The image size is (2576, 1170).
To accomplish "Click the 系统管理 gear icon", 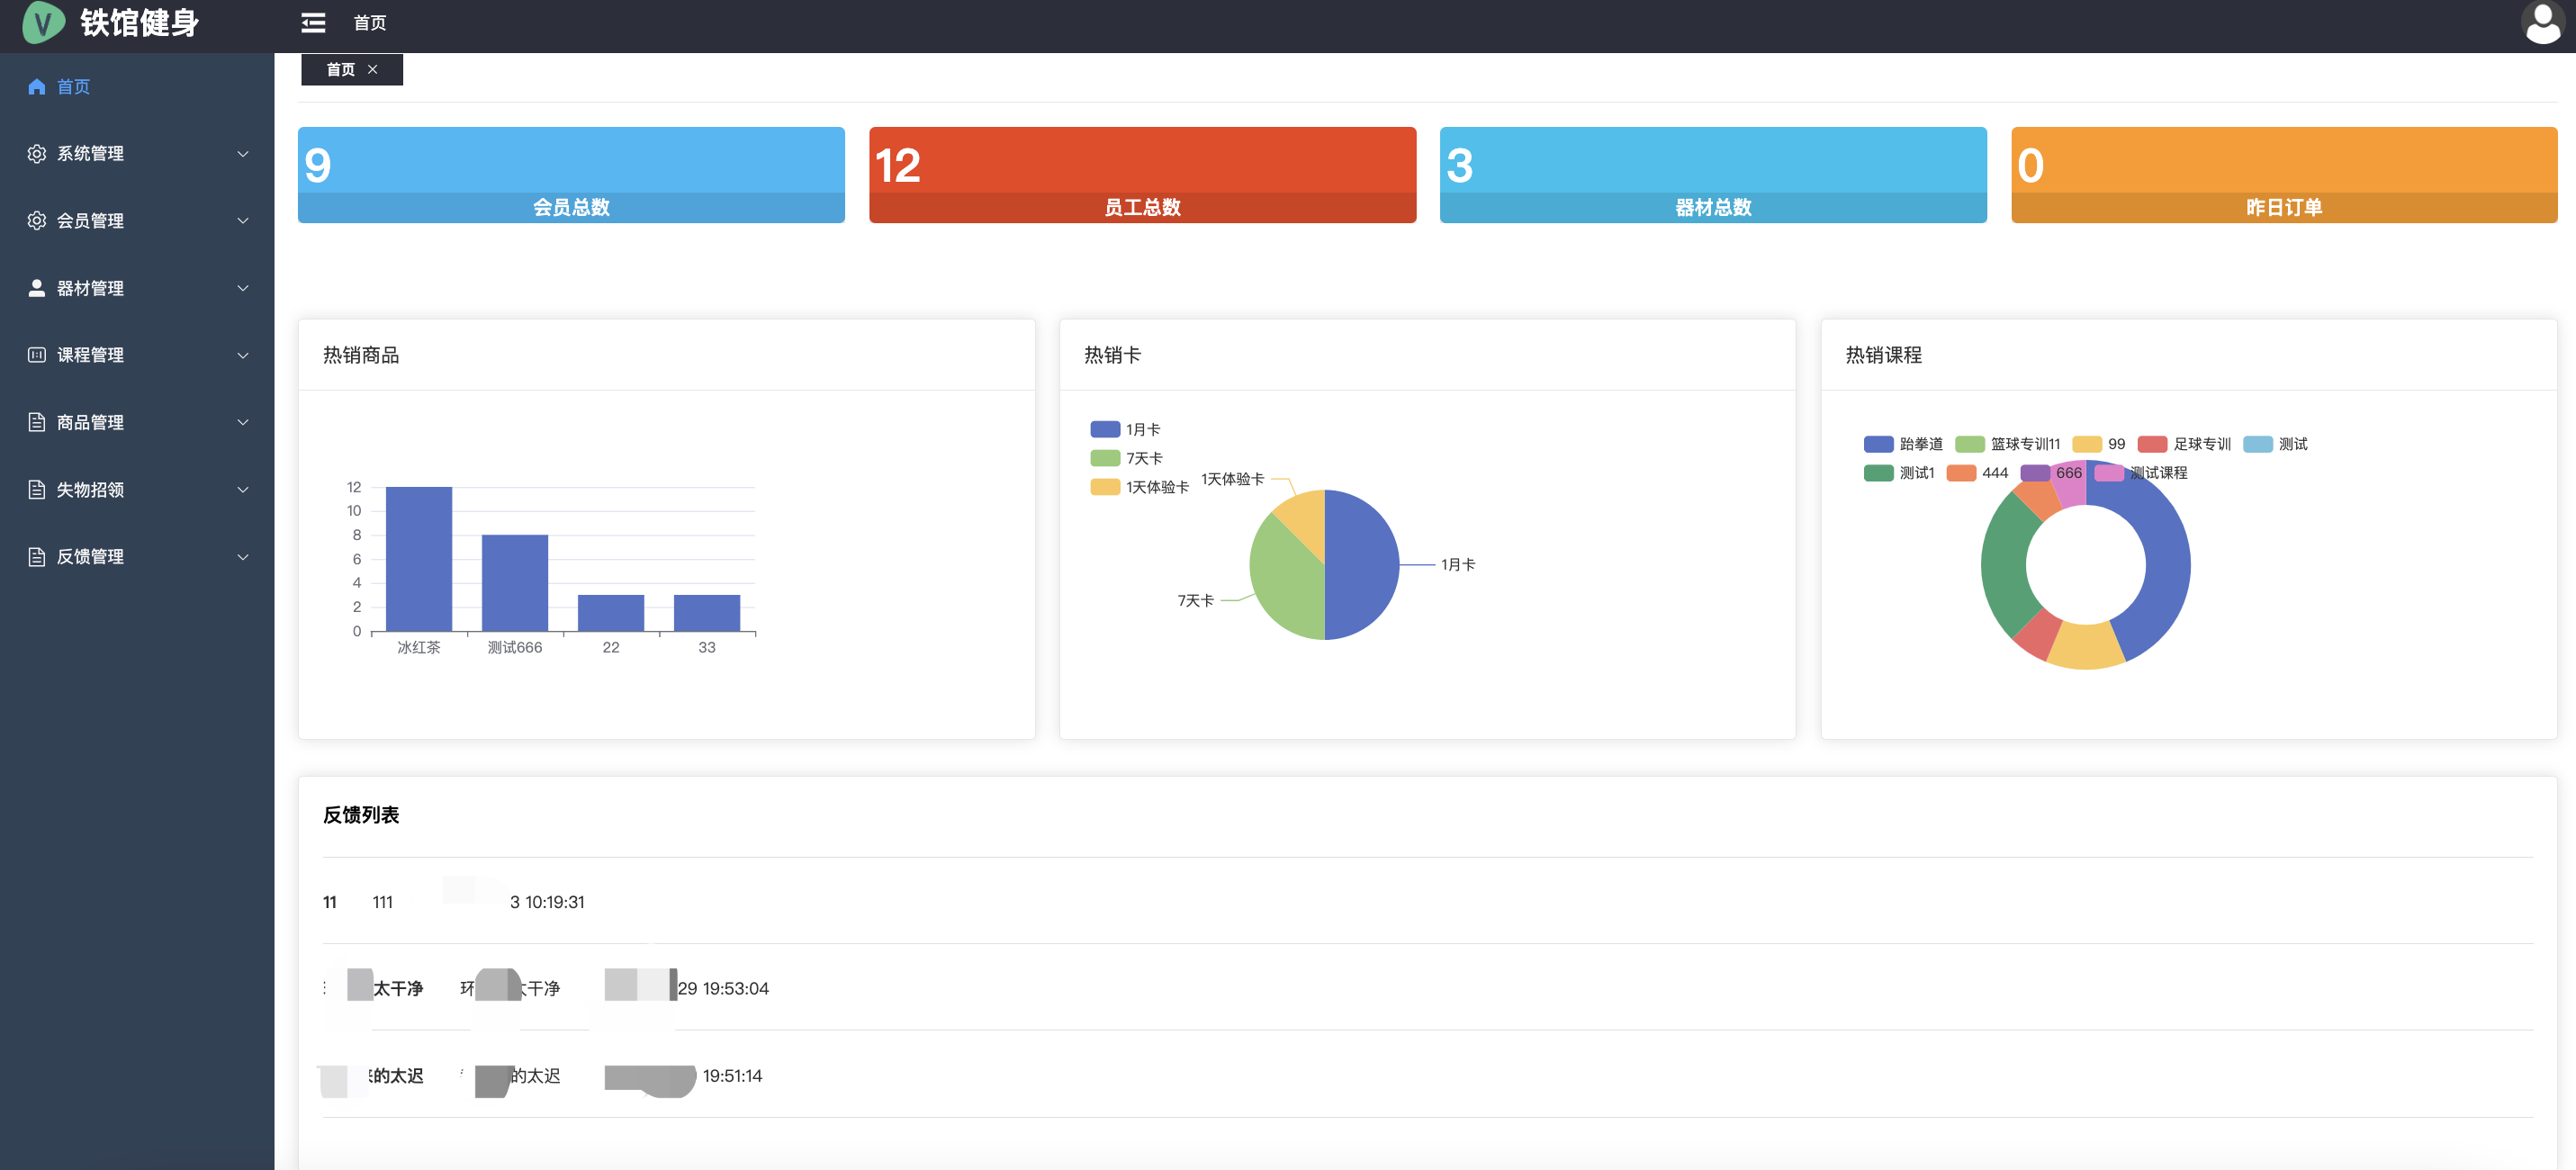I will point(37,154).
